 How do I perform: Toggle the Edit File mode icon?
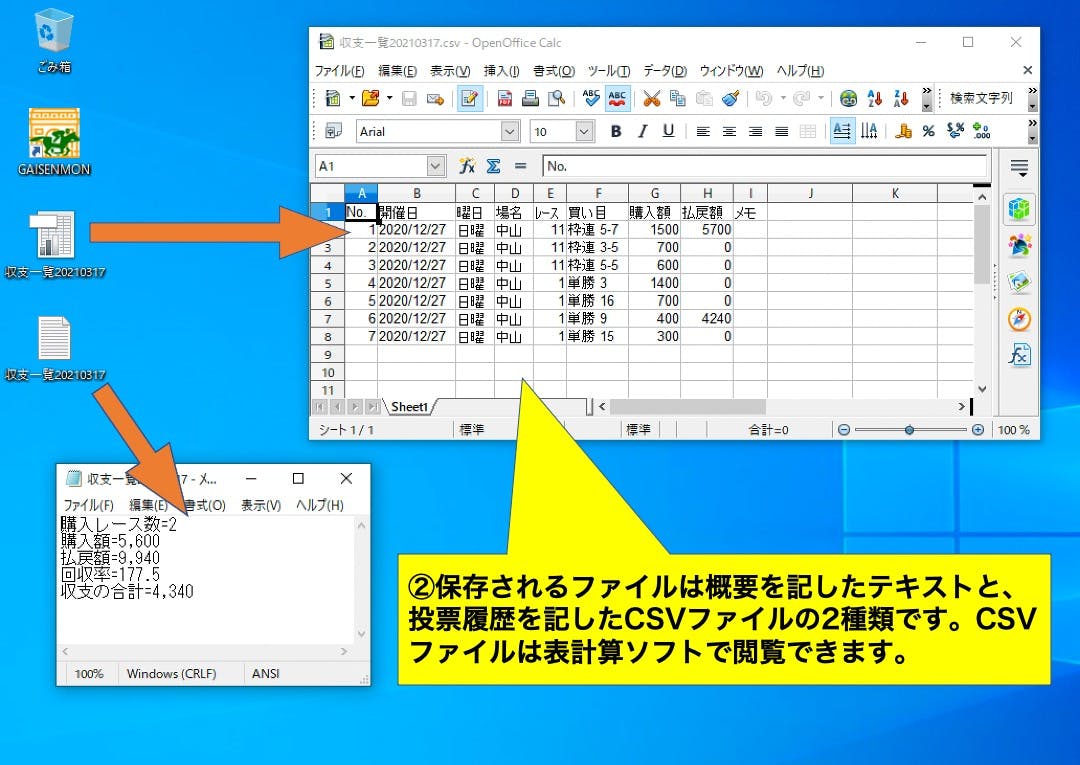(x=470, y=98)
